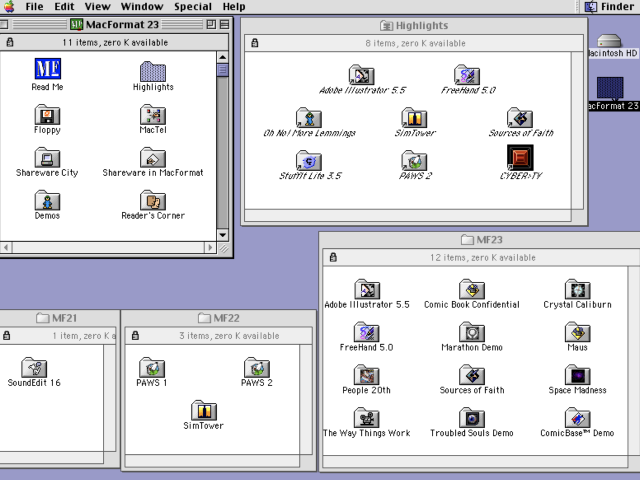Select the Reader's Corner folder

pos(153,200)
